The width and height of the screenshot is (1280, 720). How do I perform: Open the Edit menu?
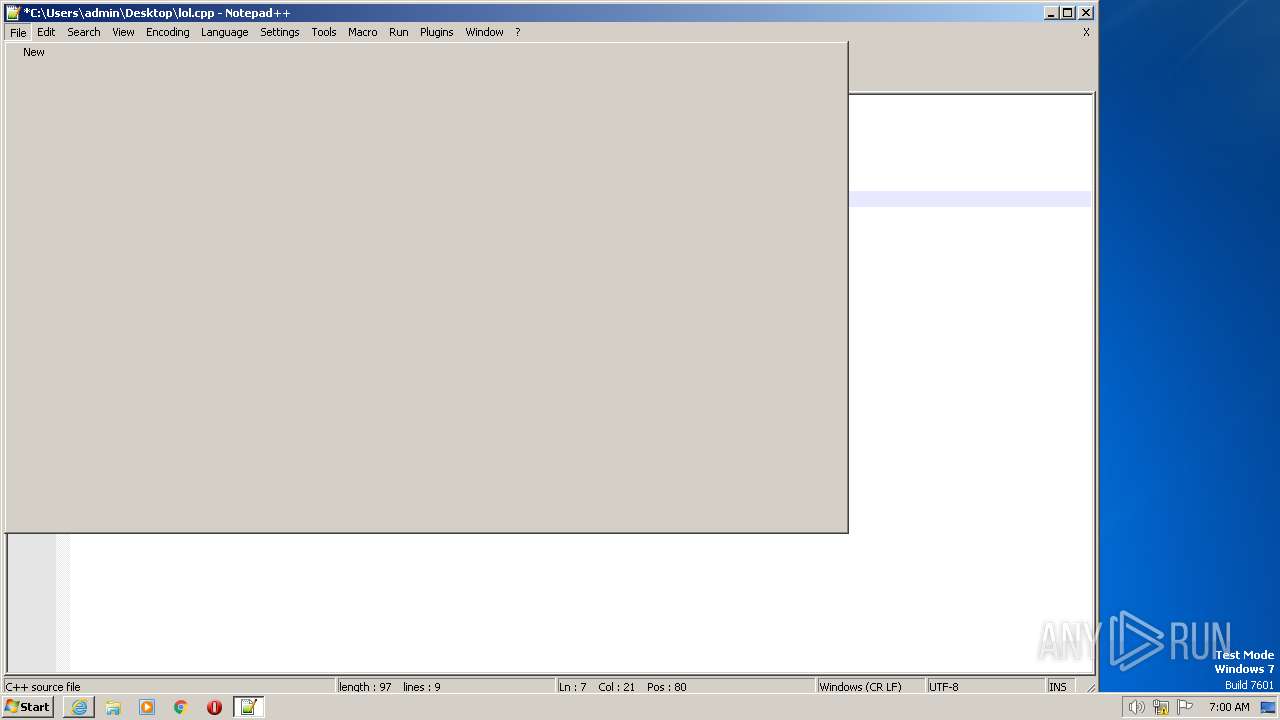click(x=46, y=32)
